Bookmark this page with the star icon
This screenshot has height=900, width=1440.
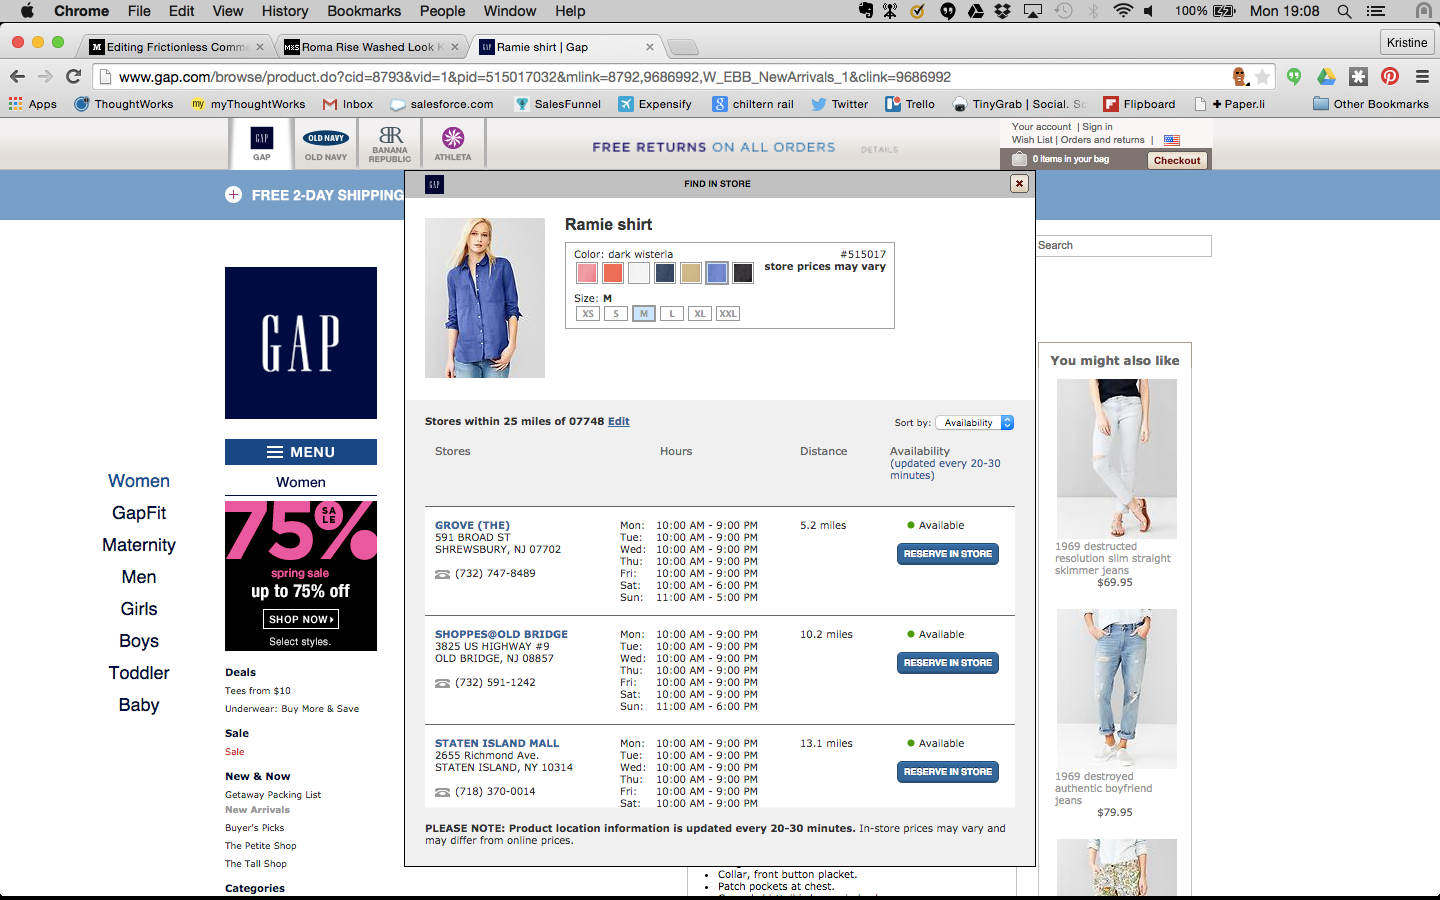(1263, 77)
